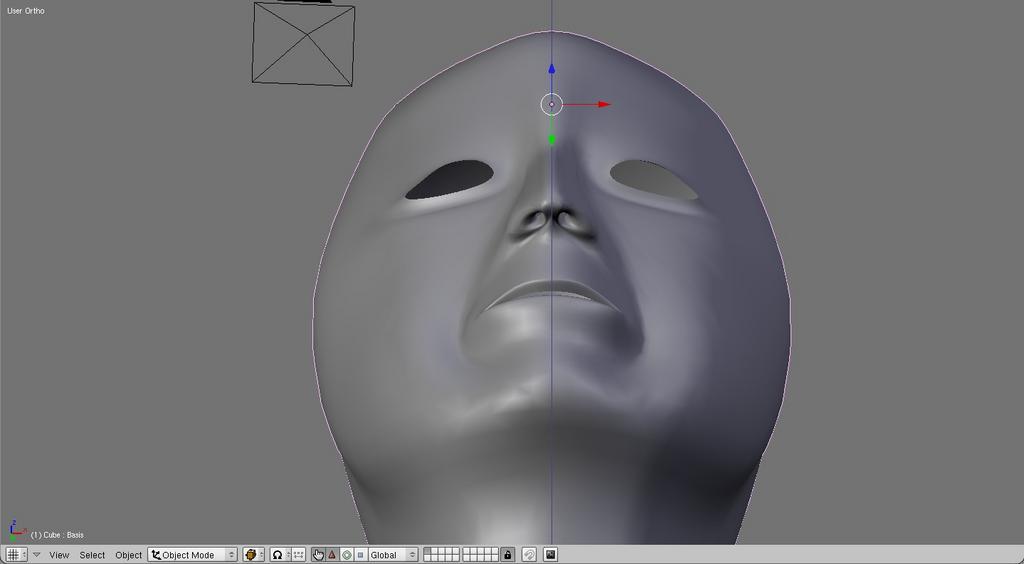Click the red X-axis manipulator arrow
Viewport: 1024px width, 564px height.
pyautogui.click(x=604, y=104)
